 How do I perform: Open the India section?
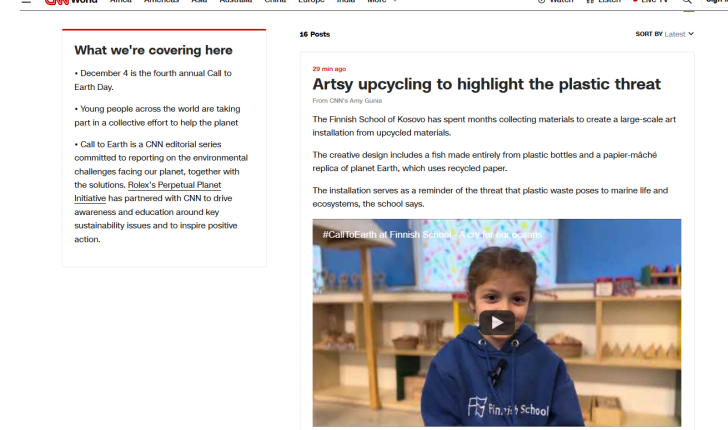(345, 2)
